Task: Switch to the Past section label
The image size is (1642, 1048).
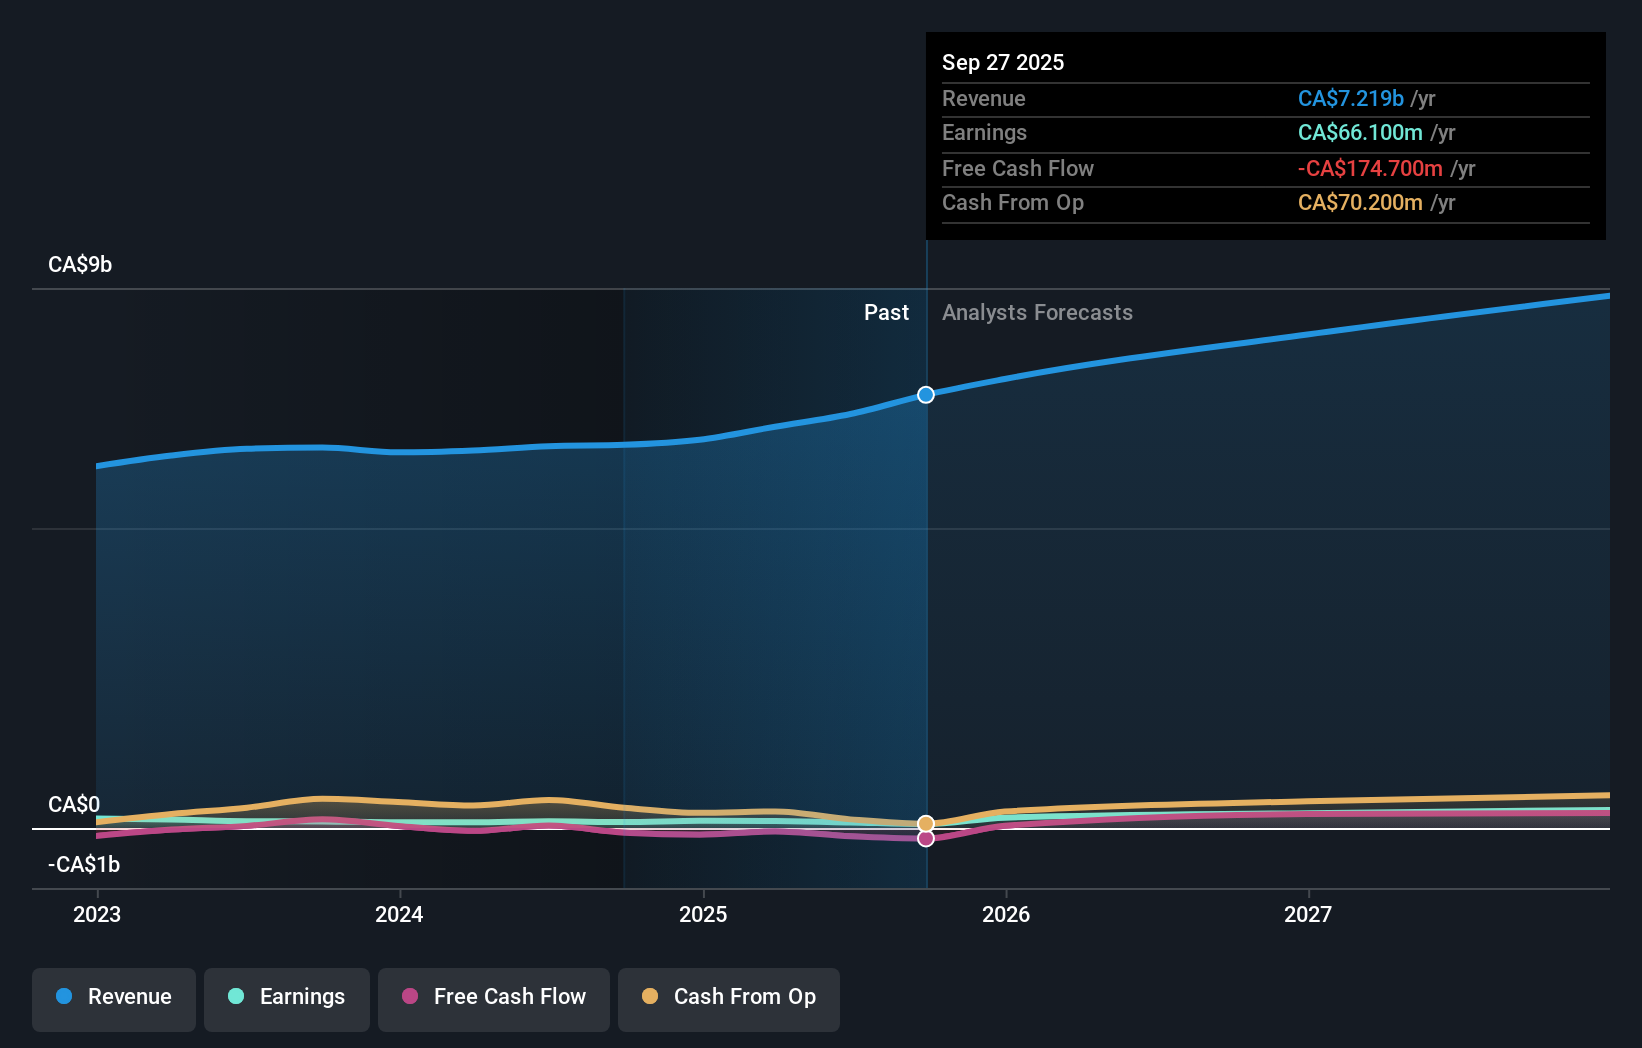Action: pos(886,312)
